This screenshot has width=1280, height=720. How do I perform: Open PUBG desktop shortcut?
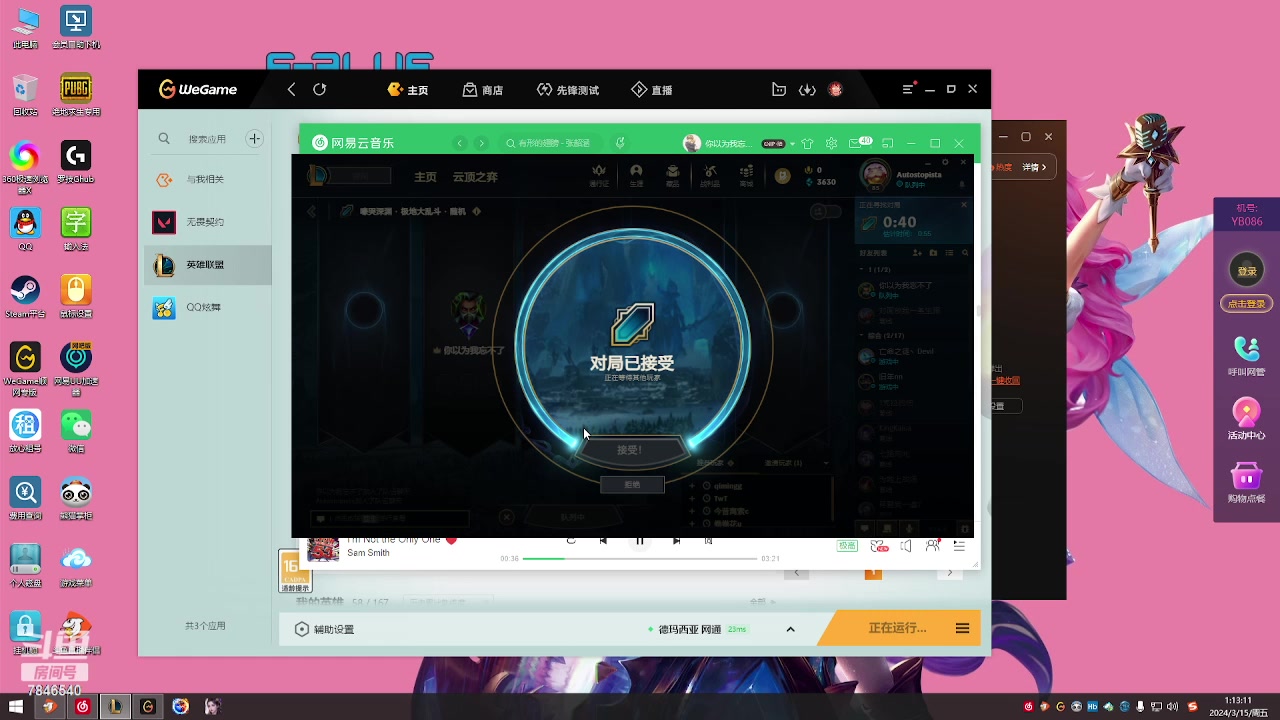click(x=76, y=95)
